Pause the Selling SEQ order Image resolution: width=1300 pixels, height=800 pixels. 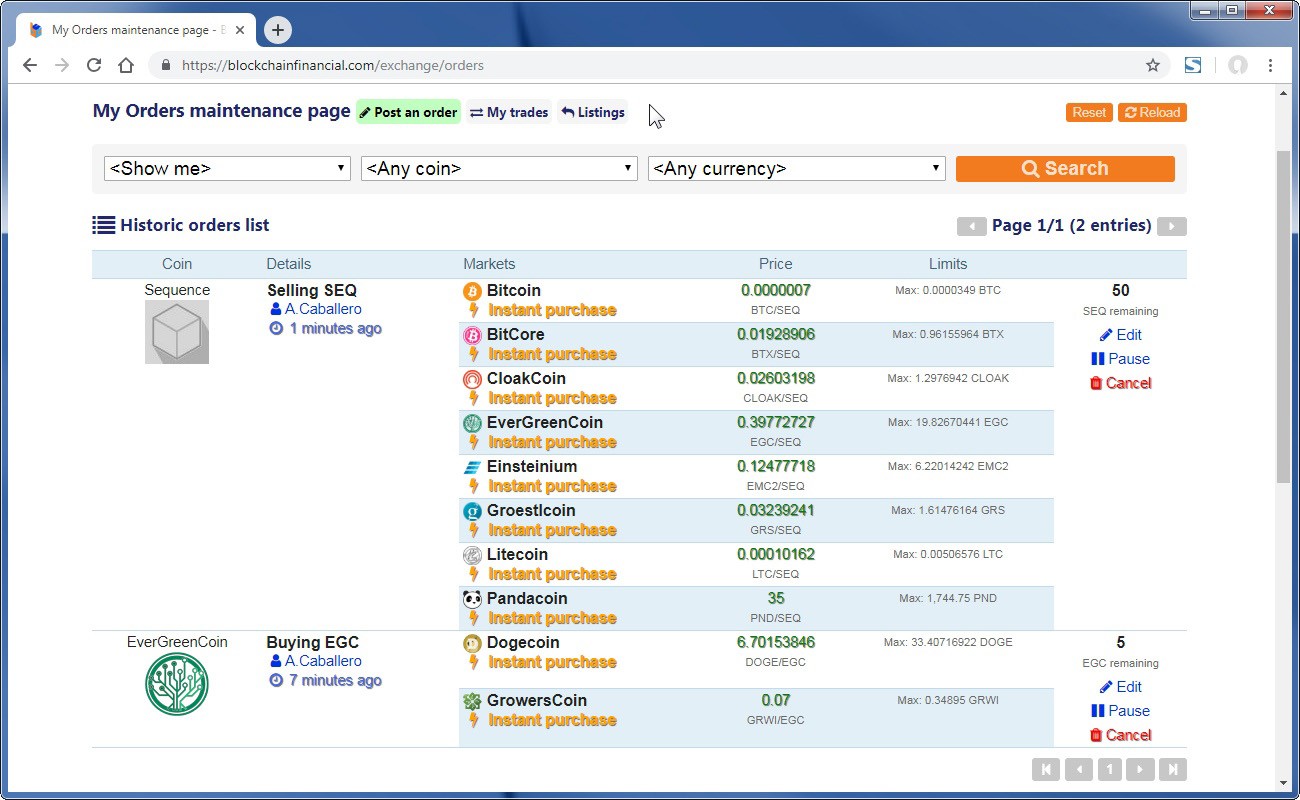coord(1120,359)
